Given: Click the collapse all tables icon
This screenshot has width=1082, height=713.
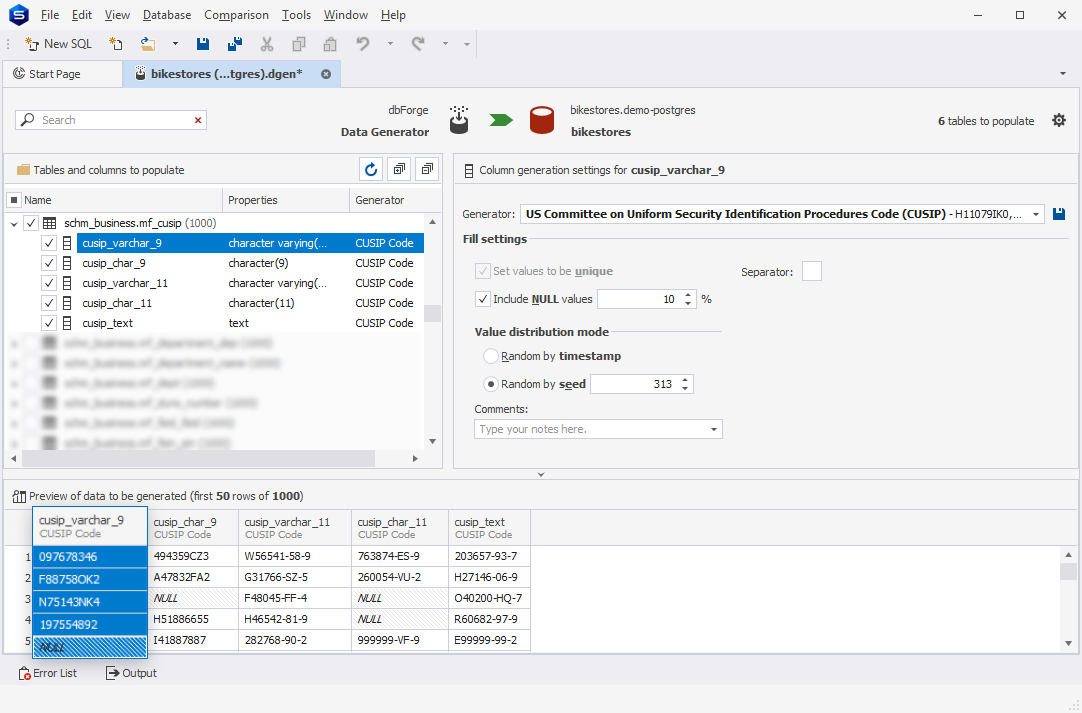Looking at the screenshot, I should click(428, 169).
